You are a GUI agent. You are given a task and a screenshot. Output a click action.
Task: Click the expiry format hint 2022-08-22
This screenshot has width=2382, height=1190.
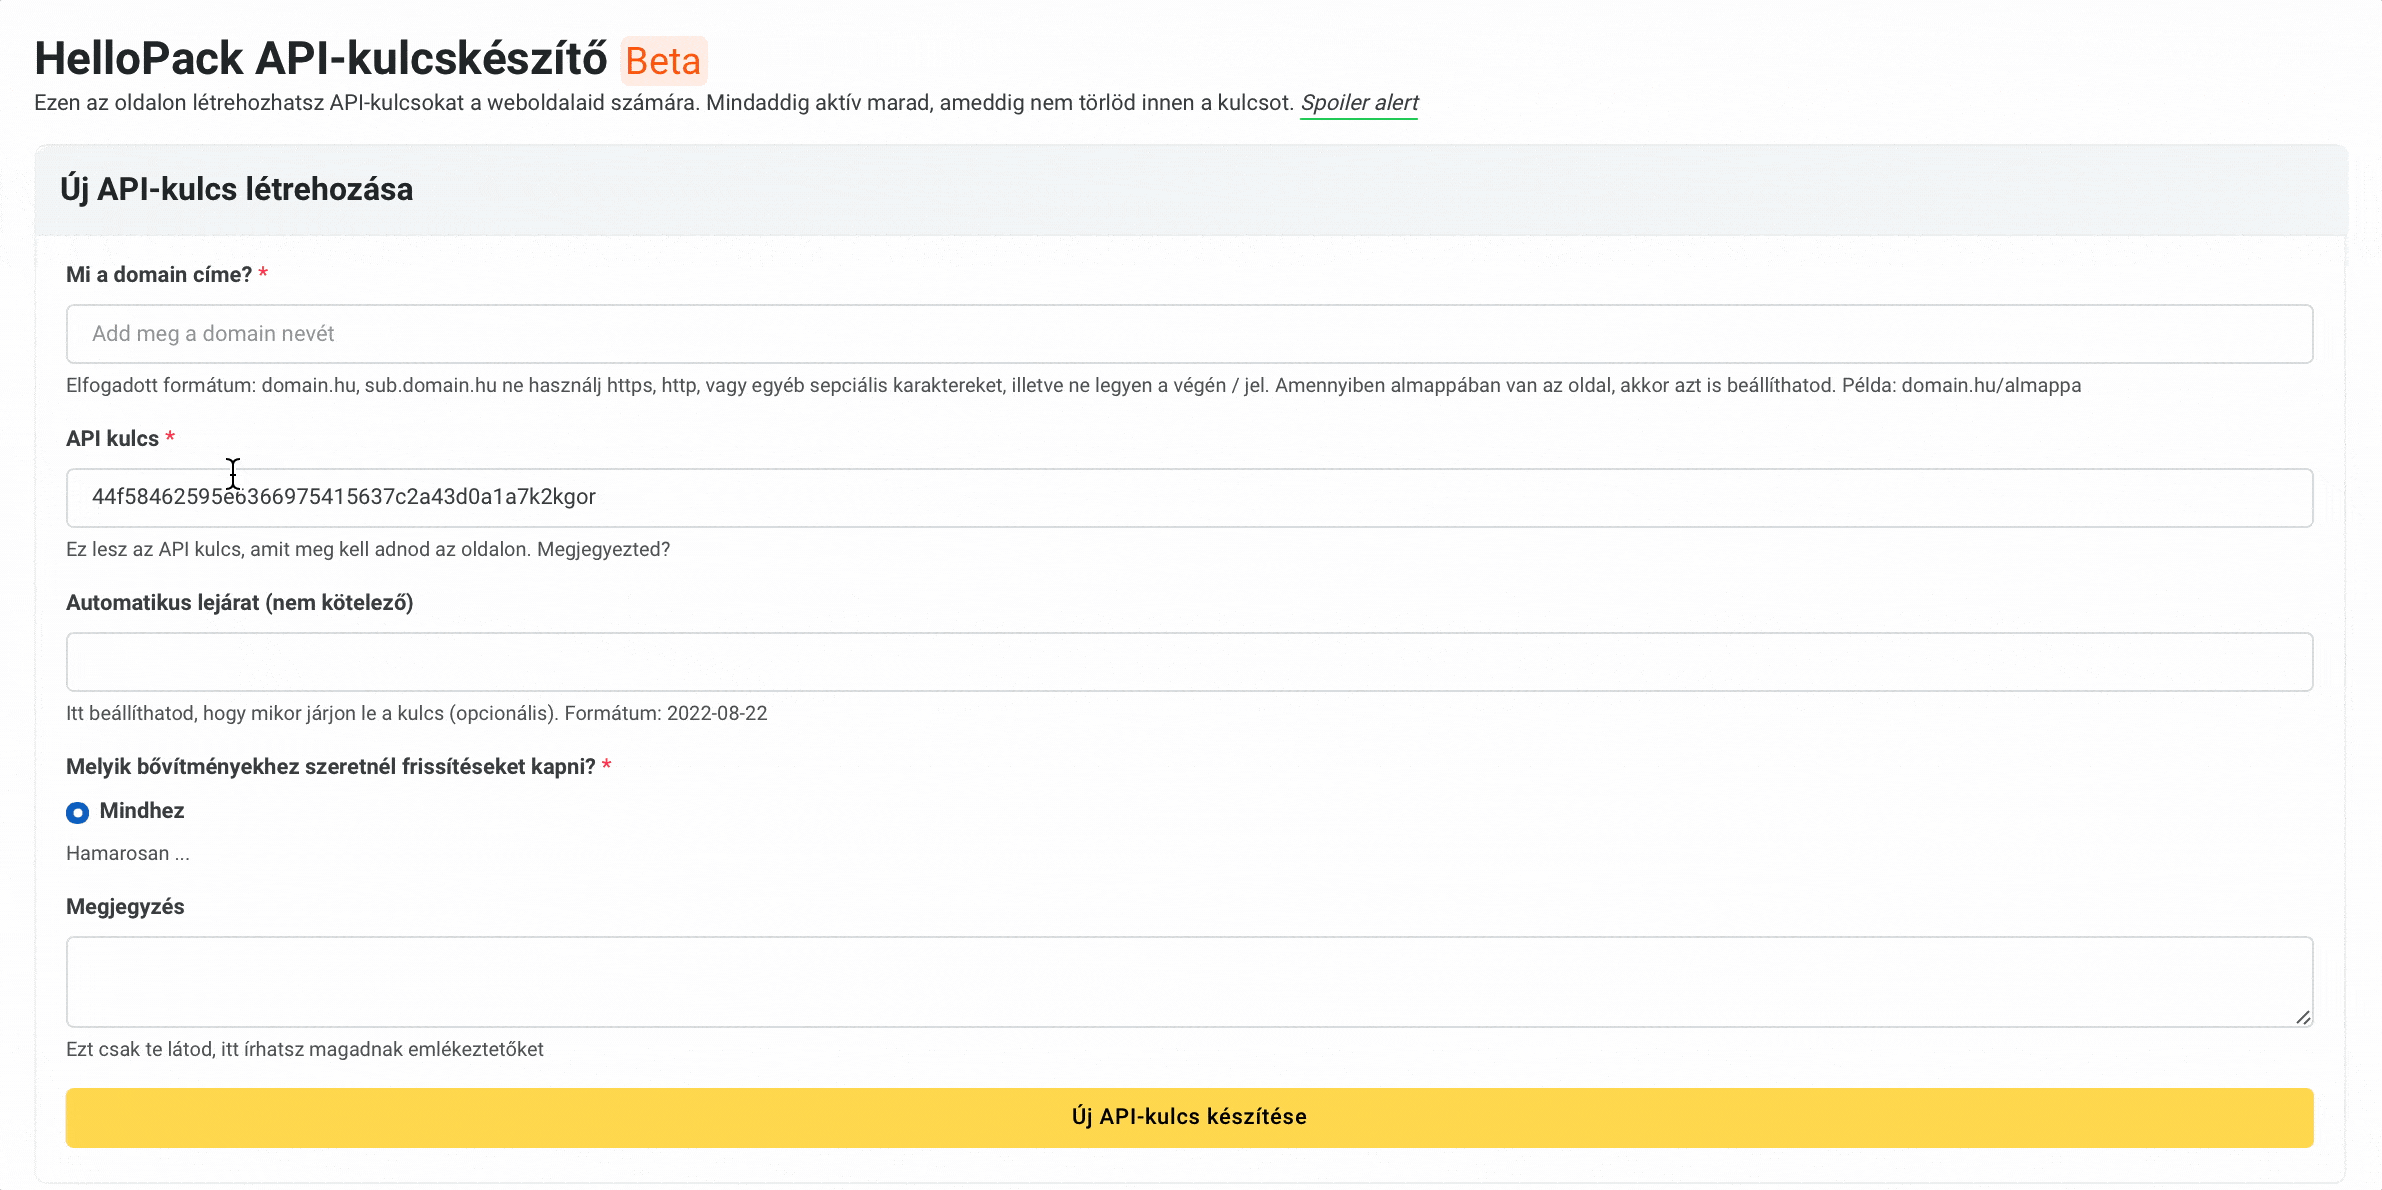(717, 714)
